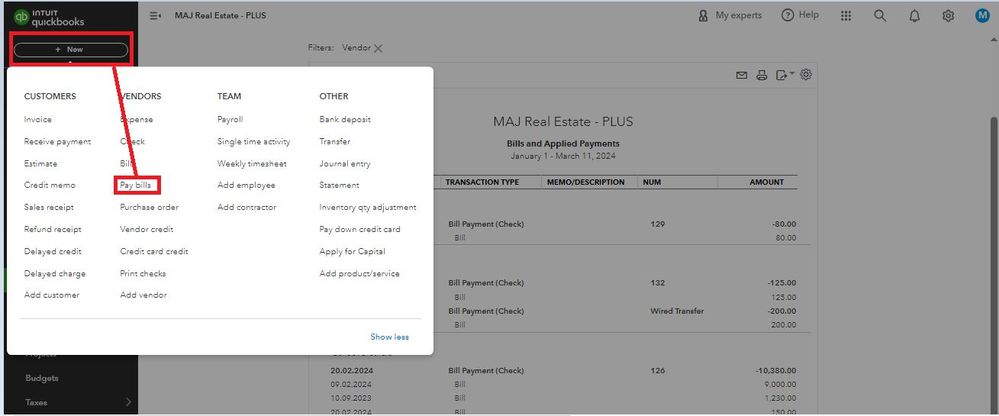Image resolution: width=999 pixels, height=416 pixels.
Task: Select Credit card credit
Action: (154, 252)
